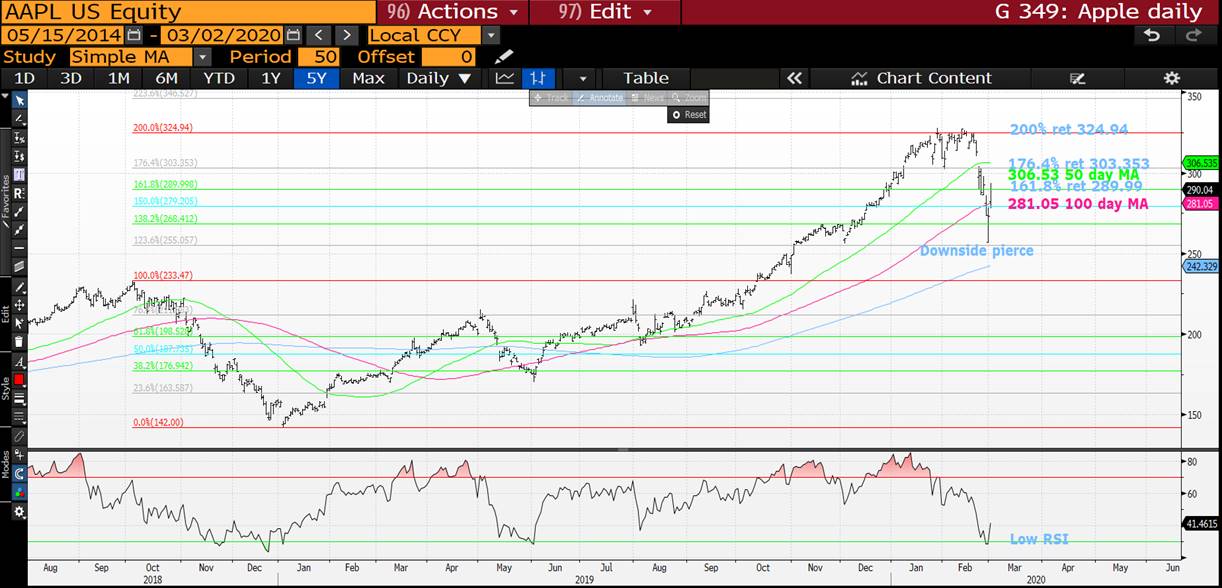Viewport: 1222px width, 588px height.
Task: Select the 1D time range
Action: pyautogui.click(x=24, y=78)
